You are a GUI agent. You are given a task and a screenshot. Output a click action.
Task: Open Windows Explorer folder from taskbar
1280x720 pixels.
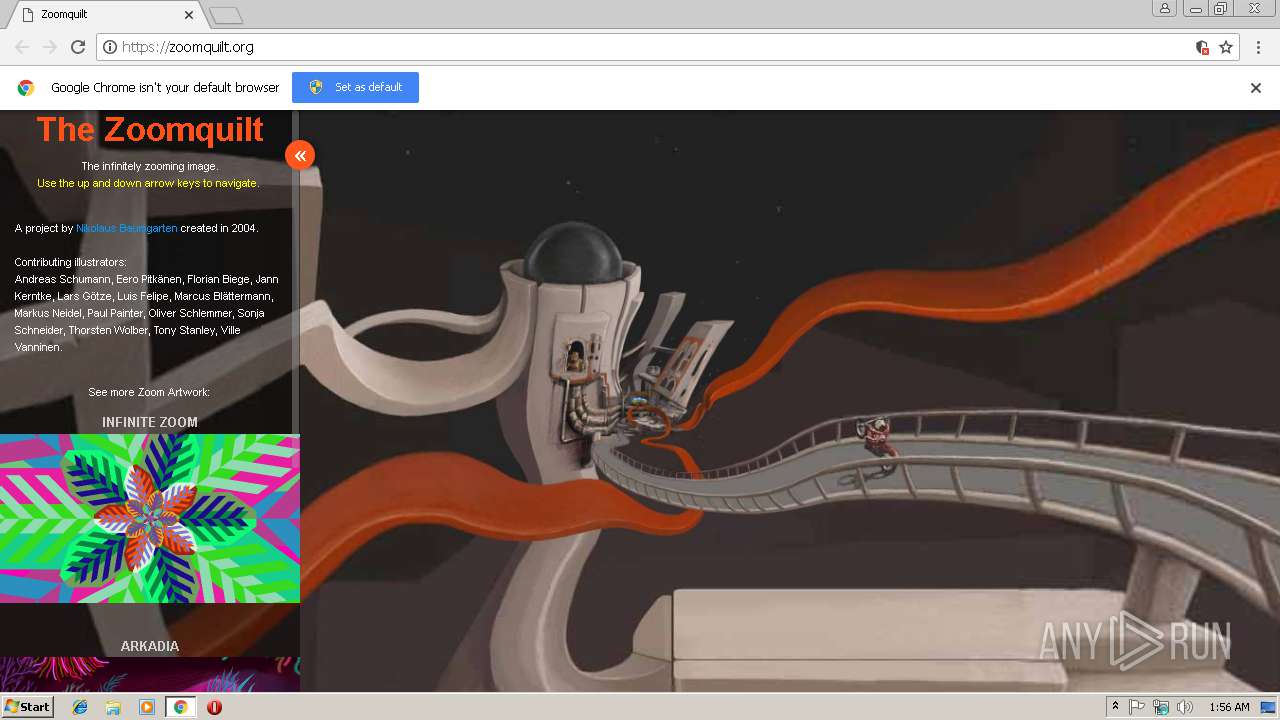coord(113,707)
